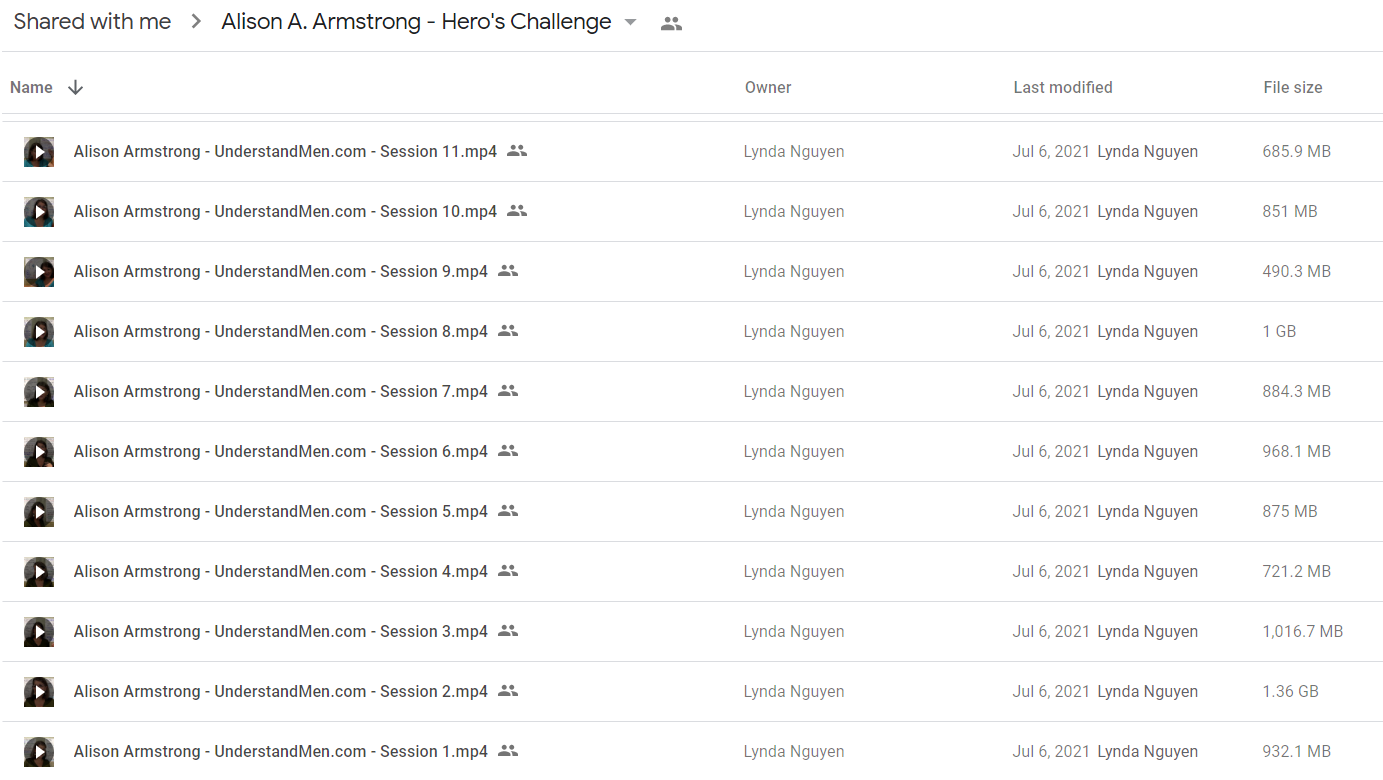Click the breadcrumb chevron after Shared with me

click(196, 23)
